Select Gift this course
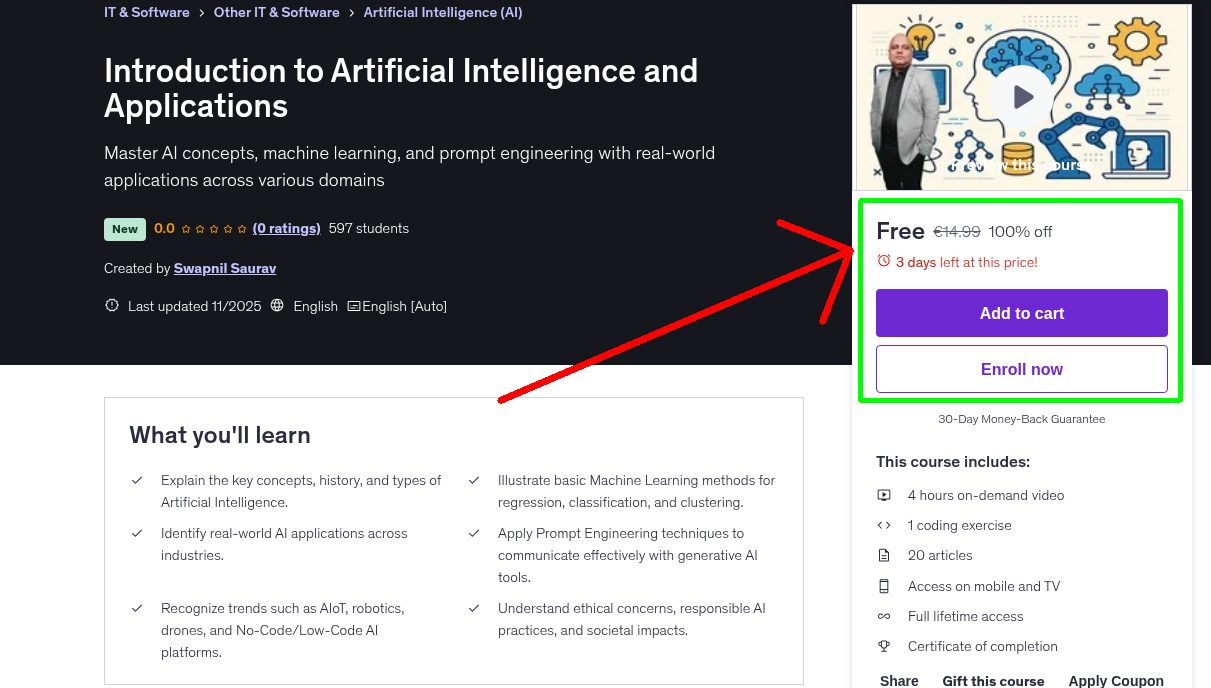Viewport: 1211px width, 688px height. click(x=993, y=680)
